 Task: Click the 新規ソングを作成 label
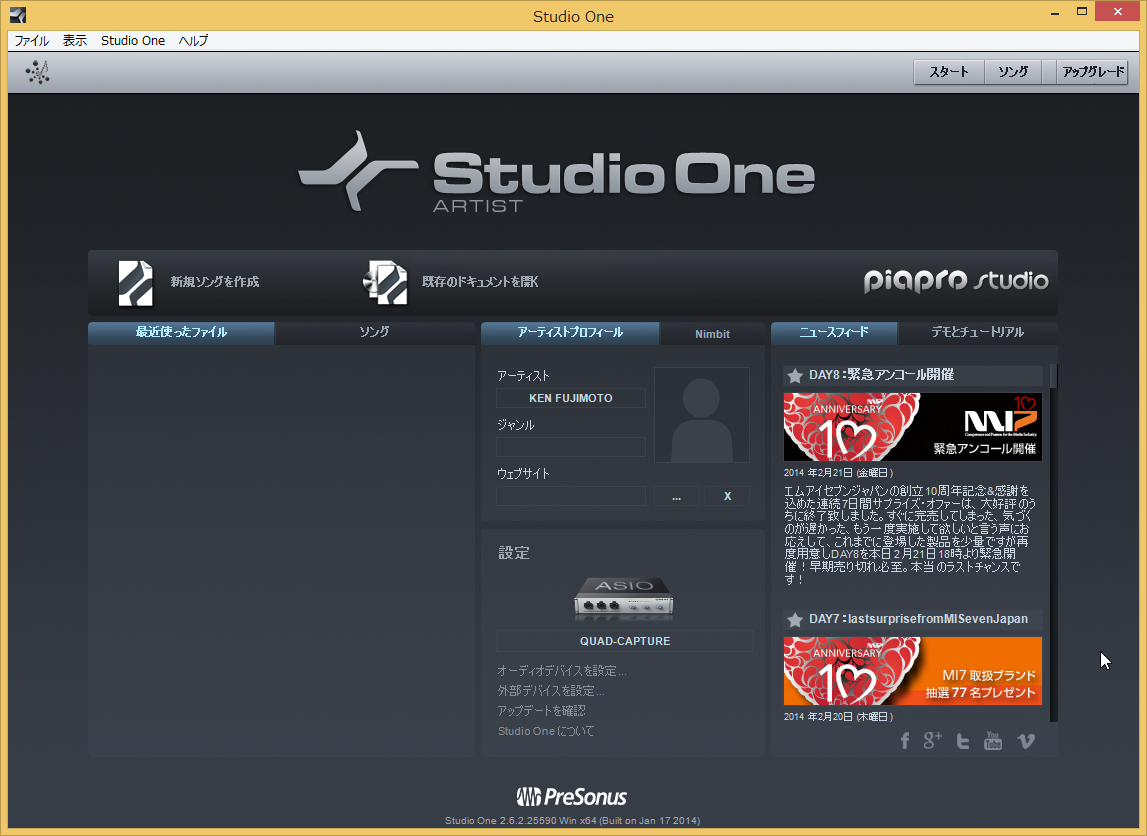tap(215, 282)
